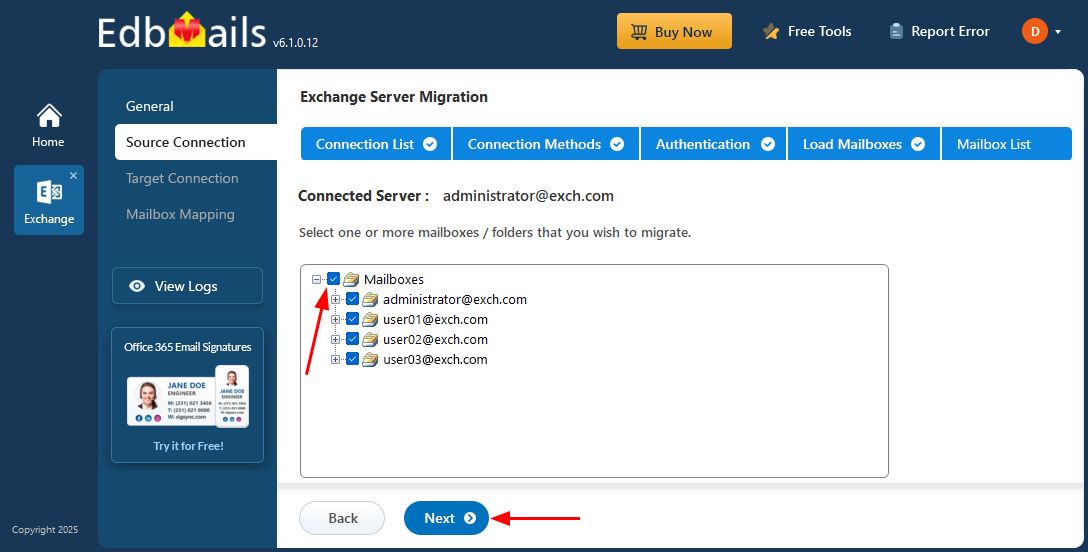Collapse the Mailboxes root node
1088x552 pixels.
click(316, 279)
